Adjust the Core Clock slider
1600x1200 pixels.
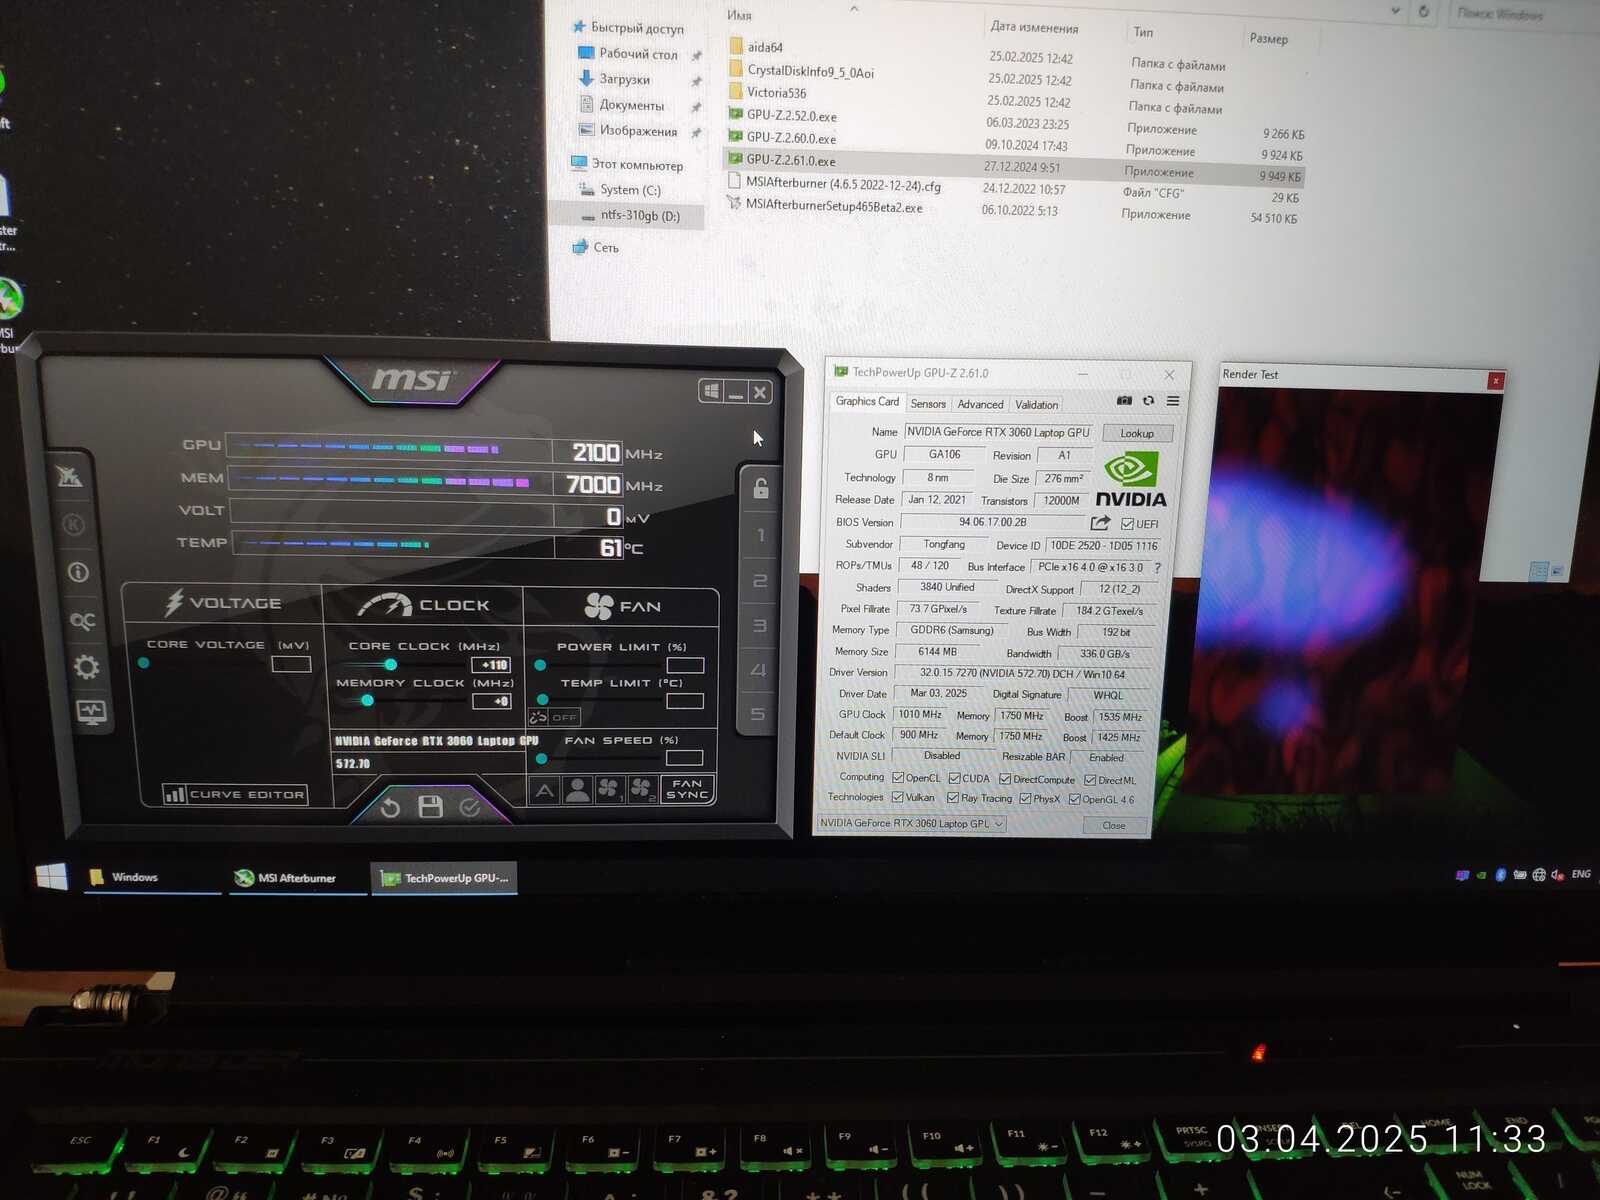point(391,665)
